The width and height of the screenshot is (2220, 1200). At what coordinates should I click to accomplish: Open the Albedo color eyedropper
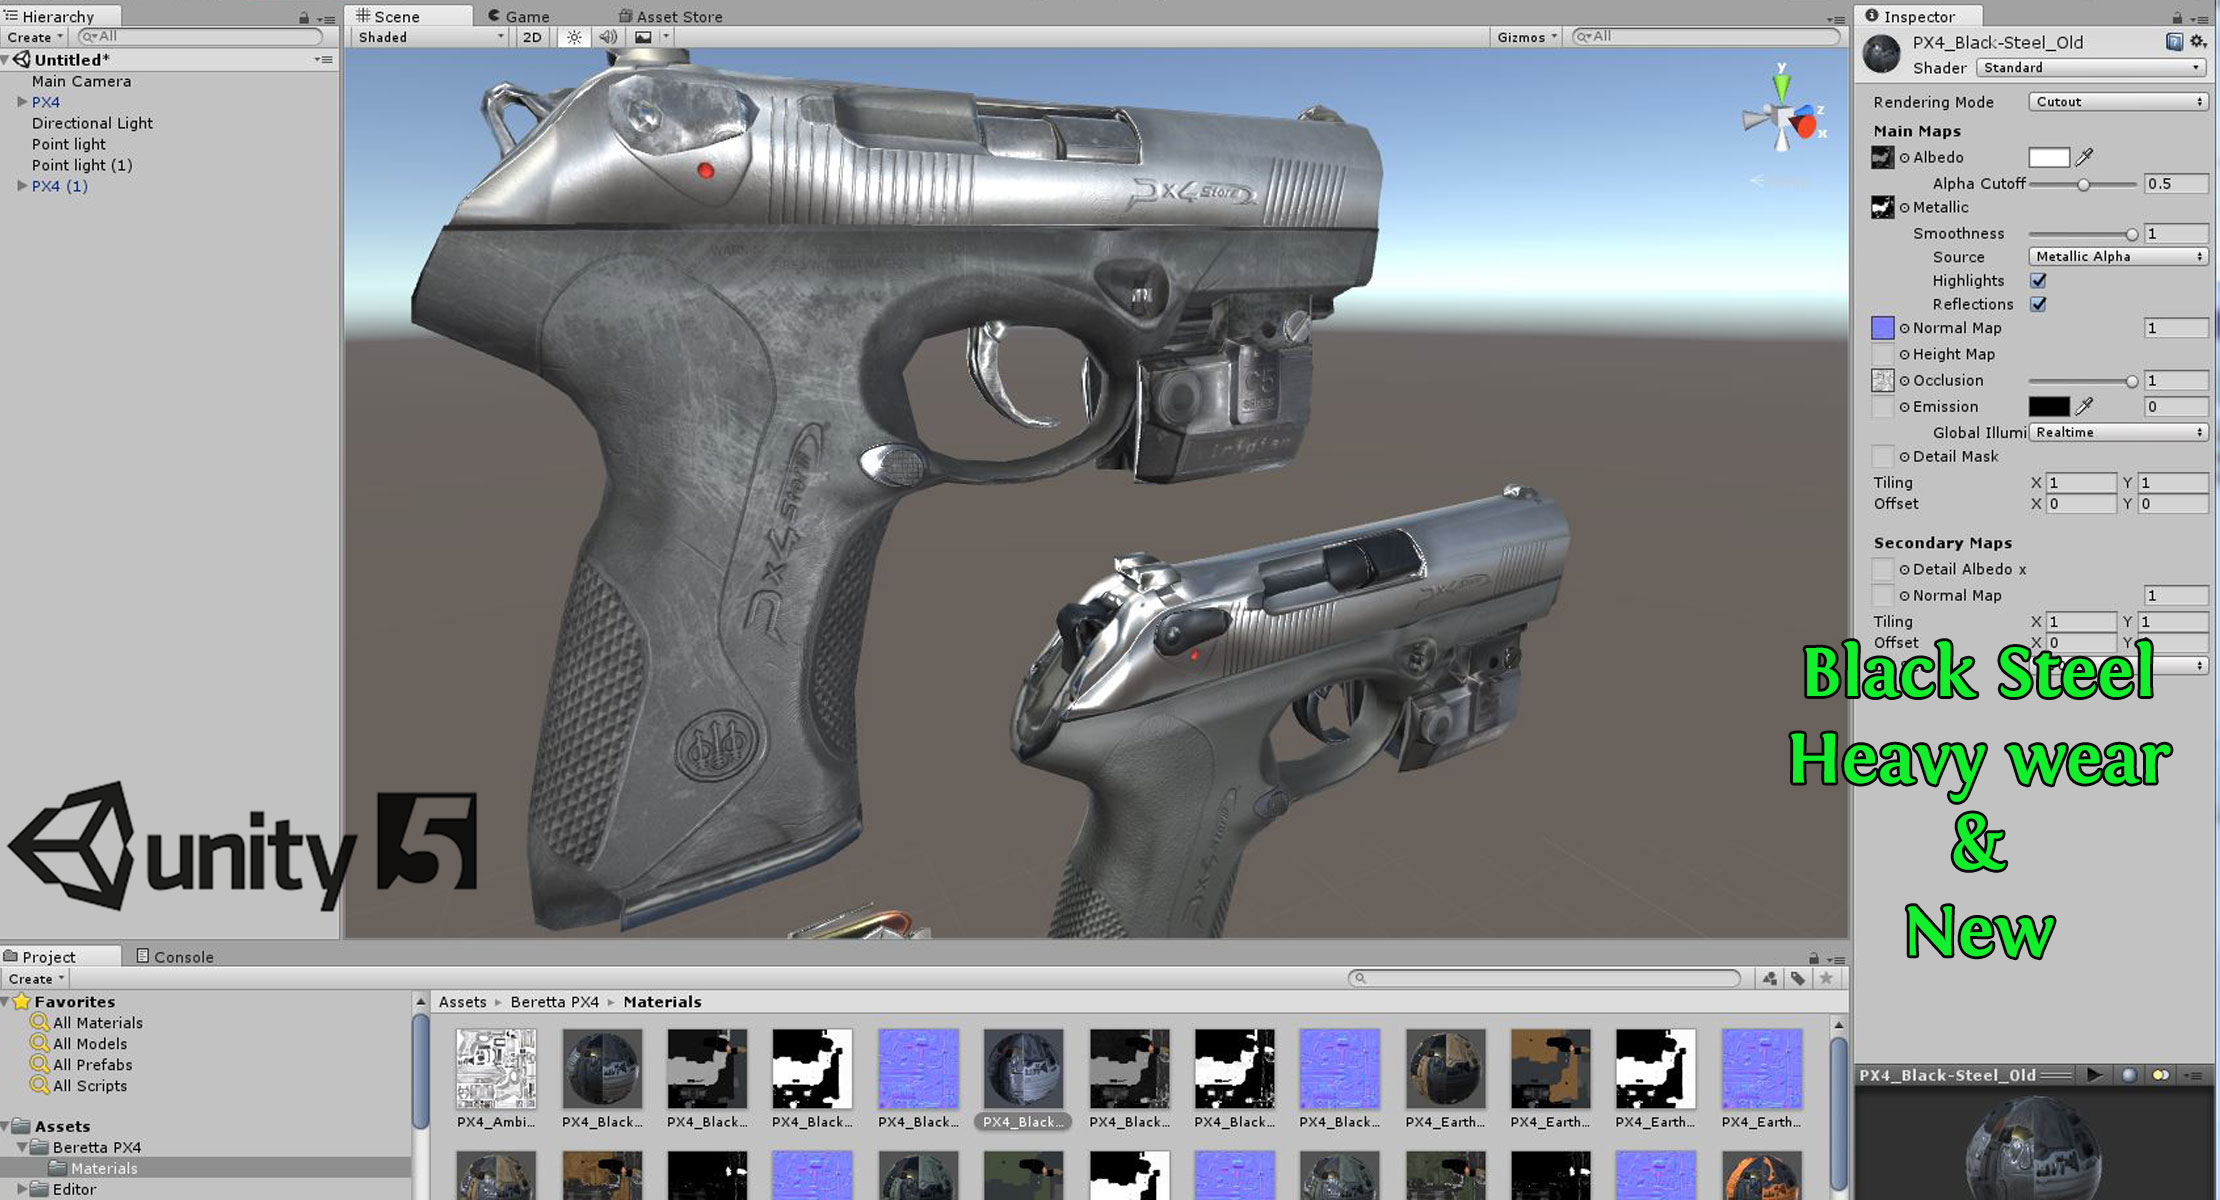point(2085,157)
